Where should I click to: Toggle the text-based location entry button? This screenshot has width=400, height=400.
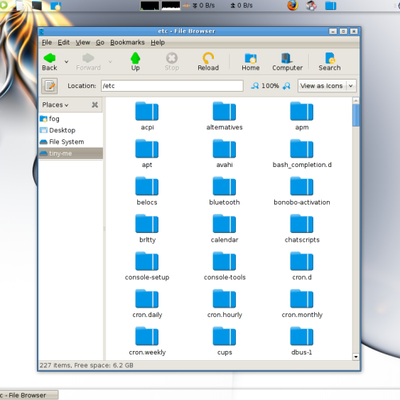(x=50, y=86)
